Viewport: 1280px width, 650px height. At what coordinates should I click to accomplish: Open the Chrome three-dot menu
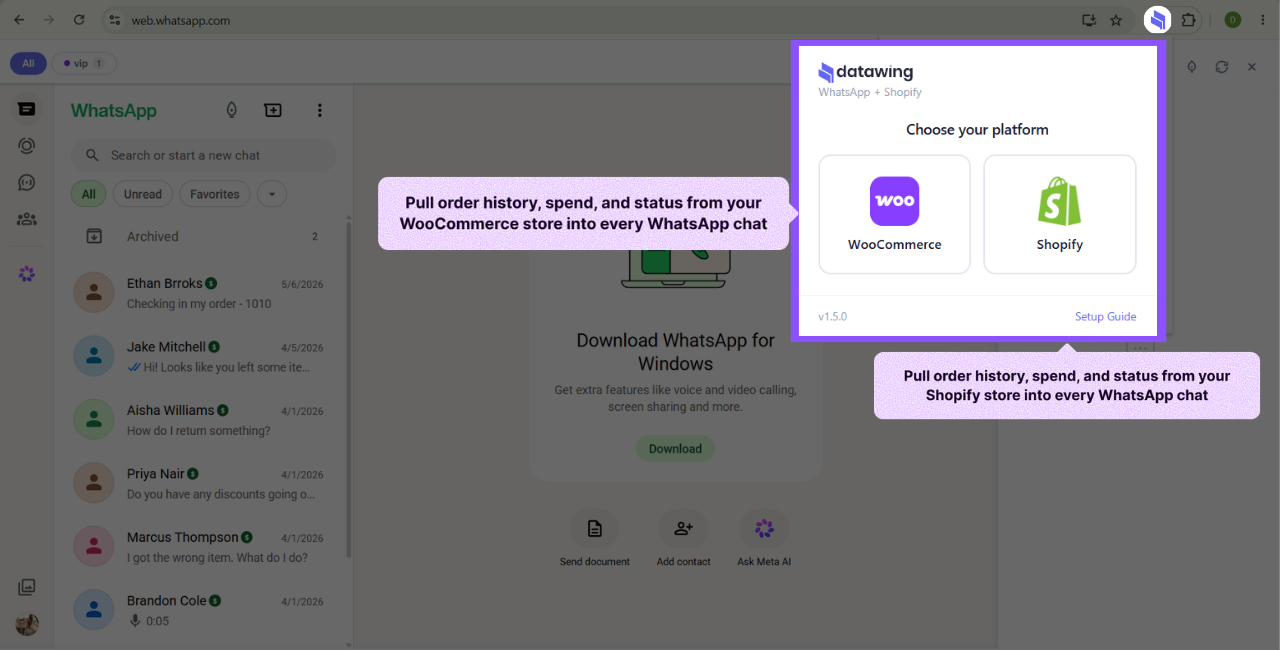click(x=1263, y=20)
